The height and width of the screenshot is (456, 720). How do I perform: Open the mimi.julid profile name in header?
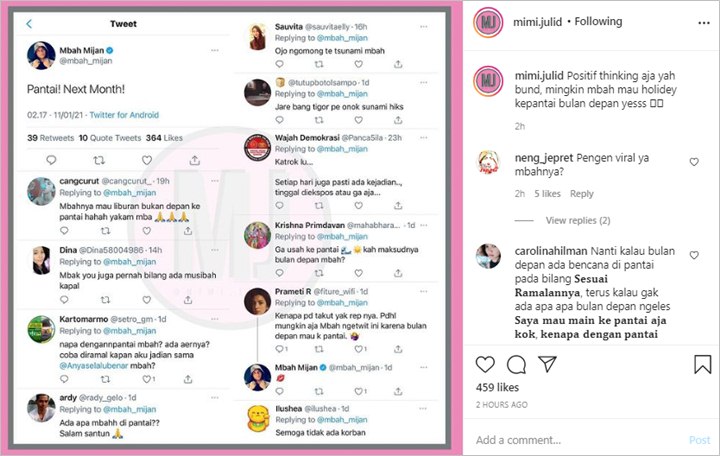coord(537,22)
